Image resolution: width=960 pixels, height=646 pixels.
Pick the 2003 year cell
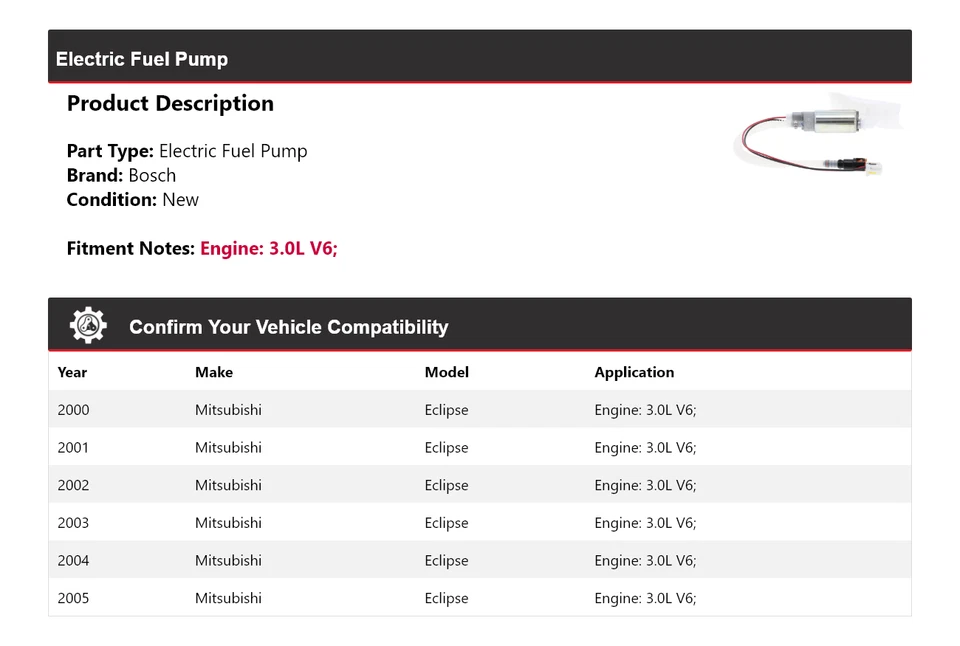tap(73, 523)
